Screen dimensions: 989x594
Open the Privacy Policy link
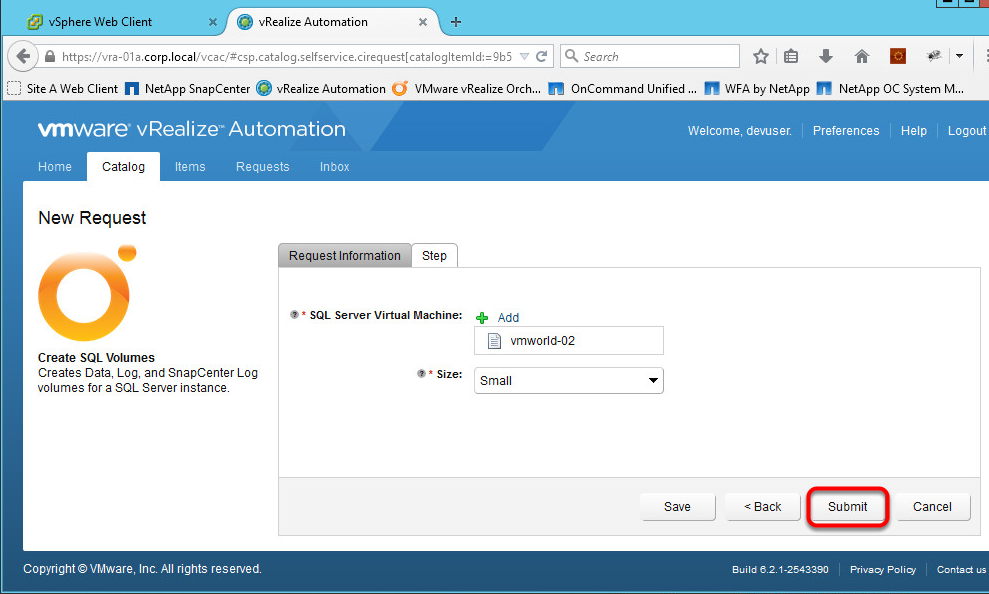pos(882,569)
